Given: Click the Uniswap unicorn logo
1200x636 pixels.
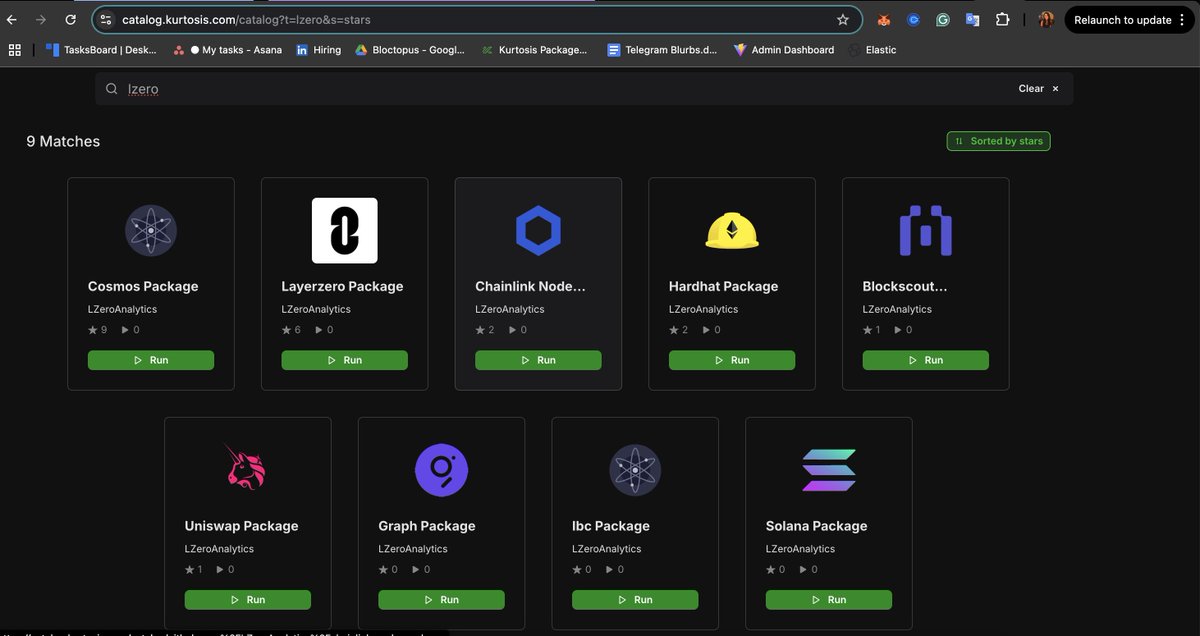Looking at the screenshot, I should click(x=248, y=467).
